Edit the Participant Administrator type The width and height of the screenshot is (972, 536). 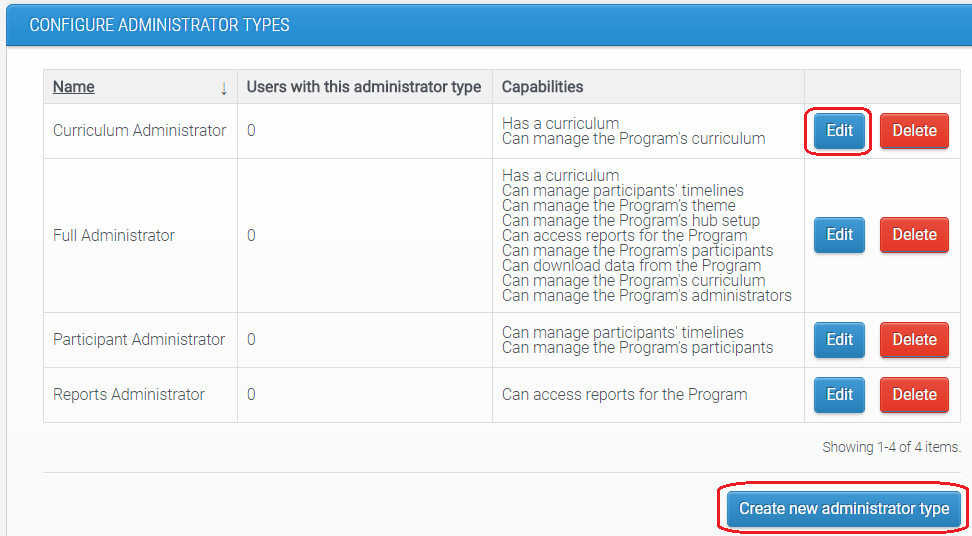(x=839, y=340)
